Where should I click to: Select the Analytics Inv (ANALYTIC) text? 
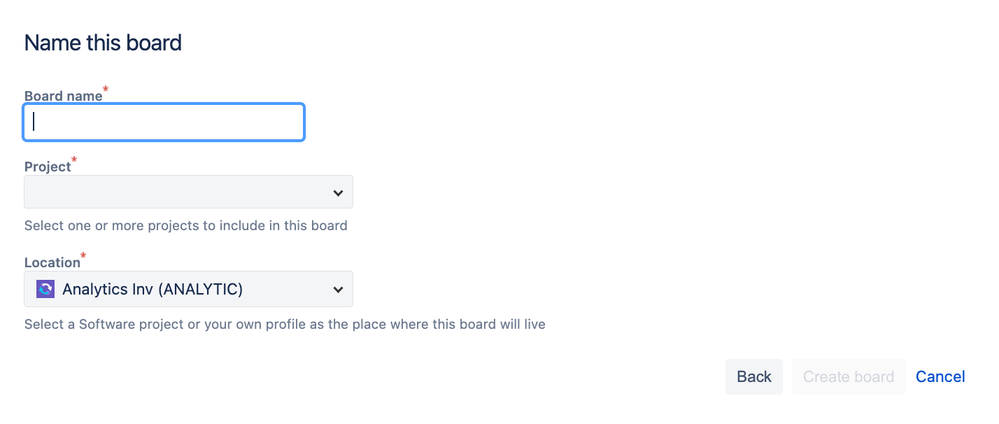[152, 289]
